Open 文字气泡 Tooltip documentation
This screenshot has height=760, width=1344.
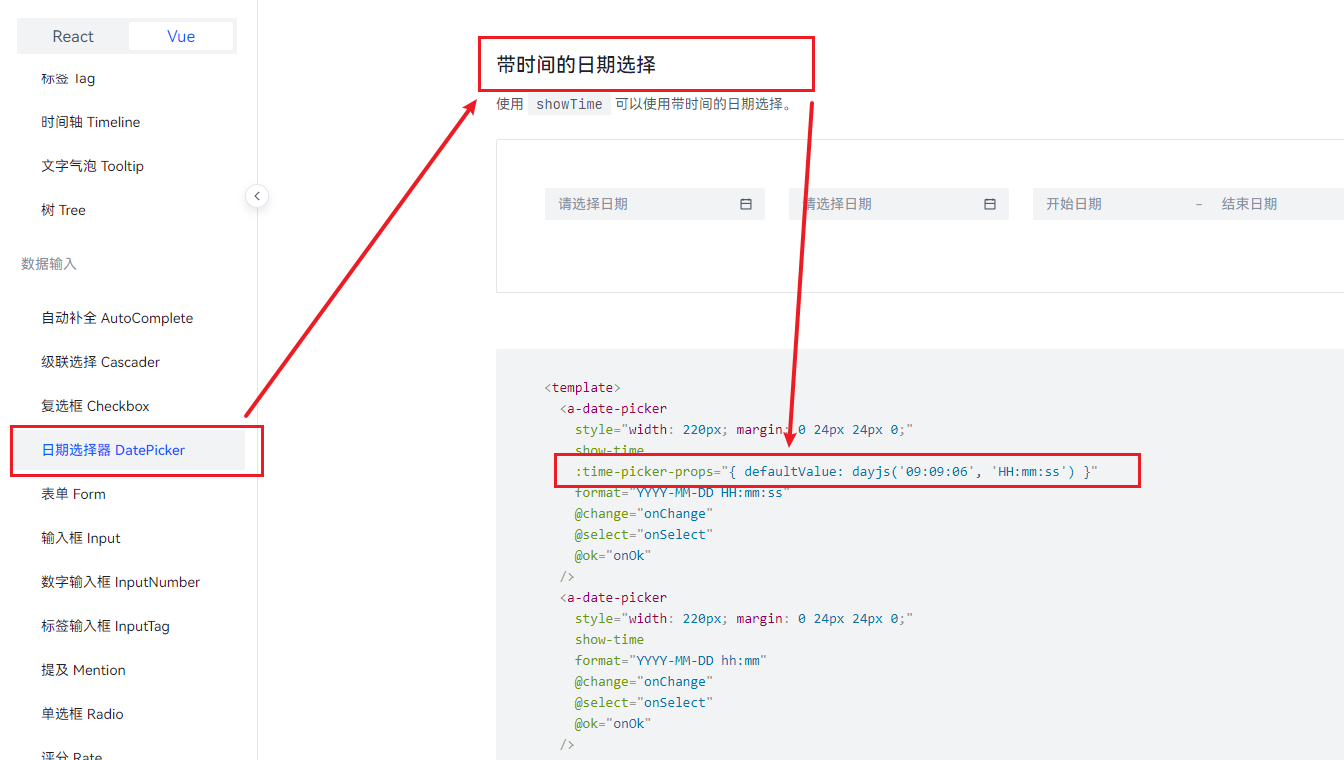(94, 165)
